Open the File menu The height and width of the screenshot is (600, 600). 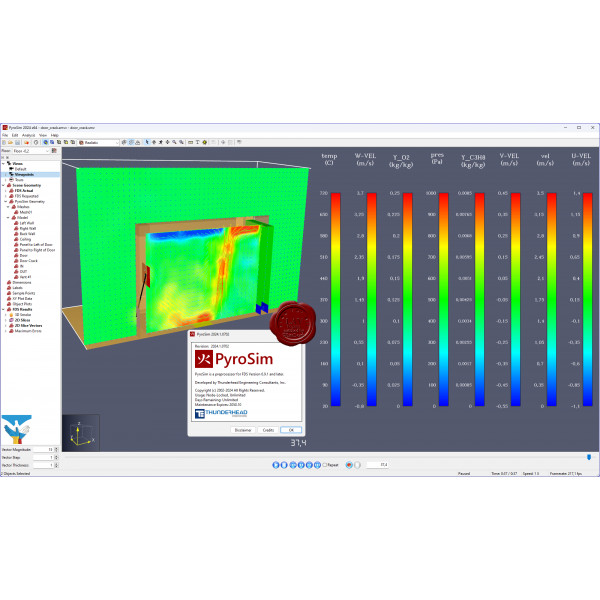[x=5, y=135]
